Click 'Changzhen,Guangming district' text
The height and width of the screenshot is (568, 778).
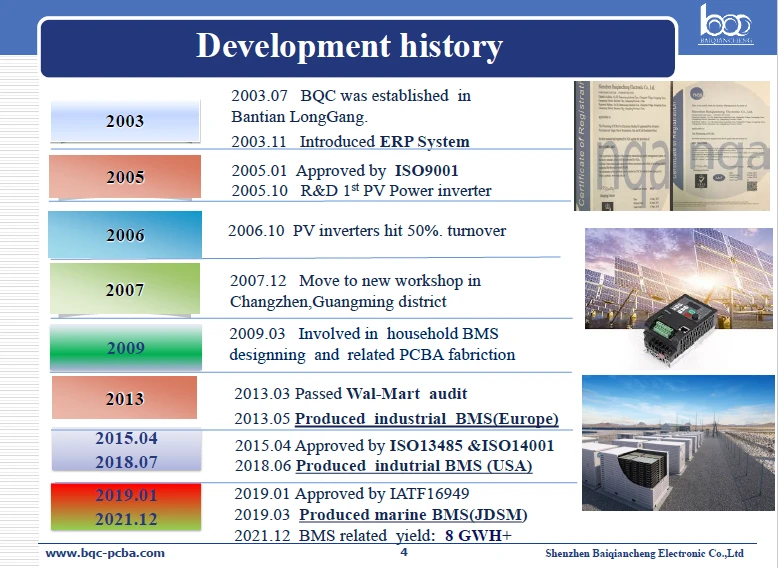[x=338, y=302]
